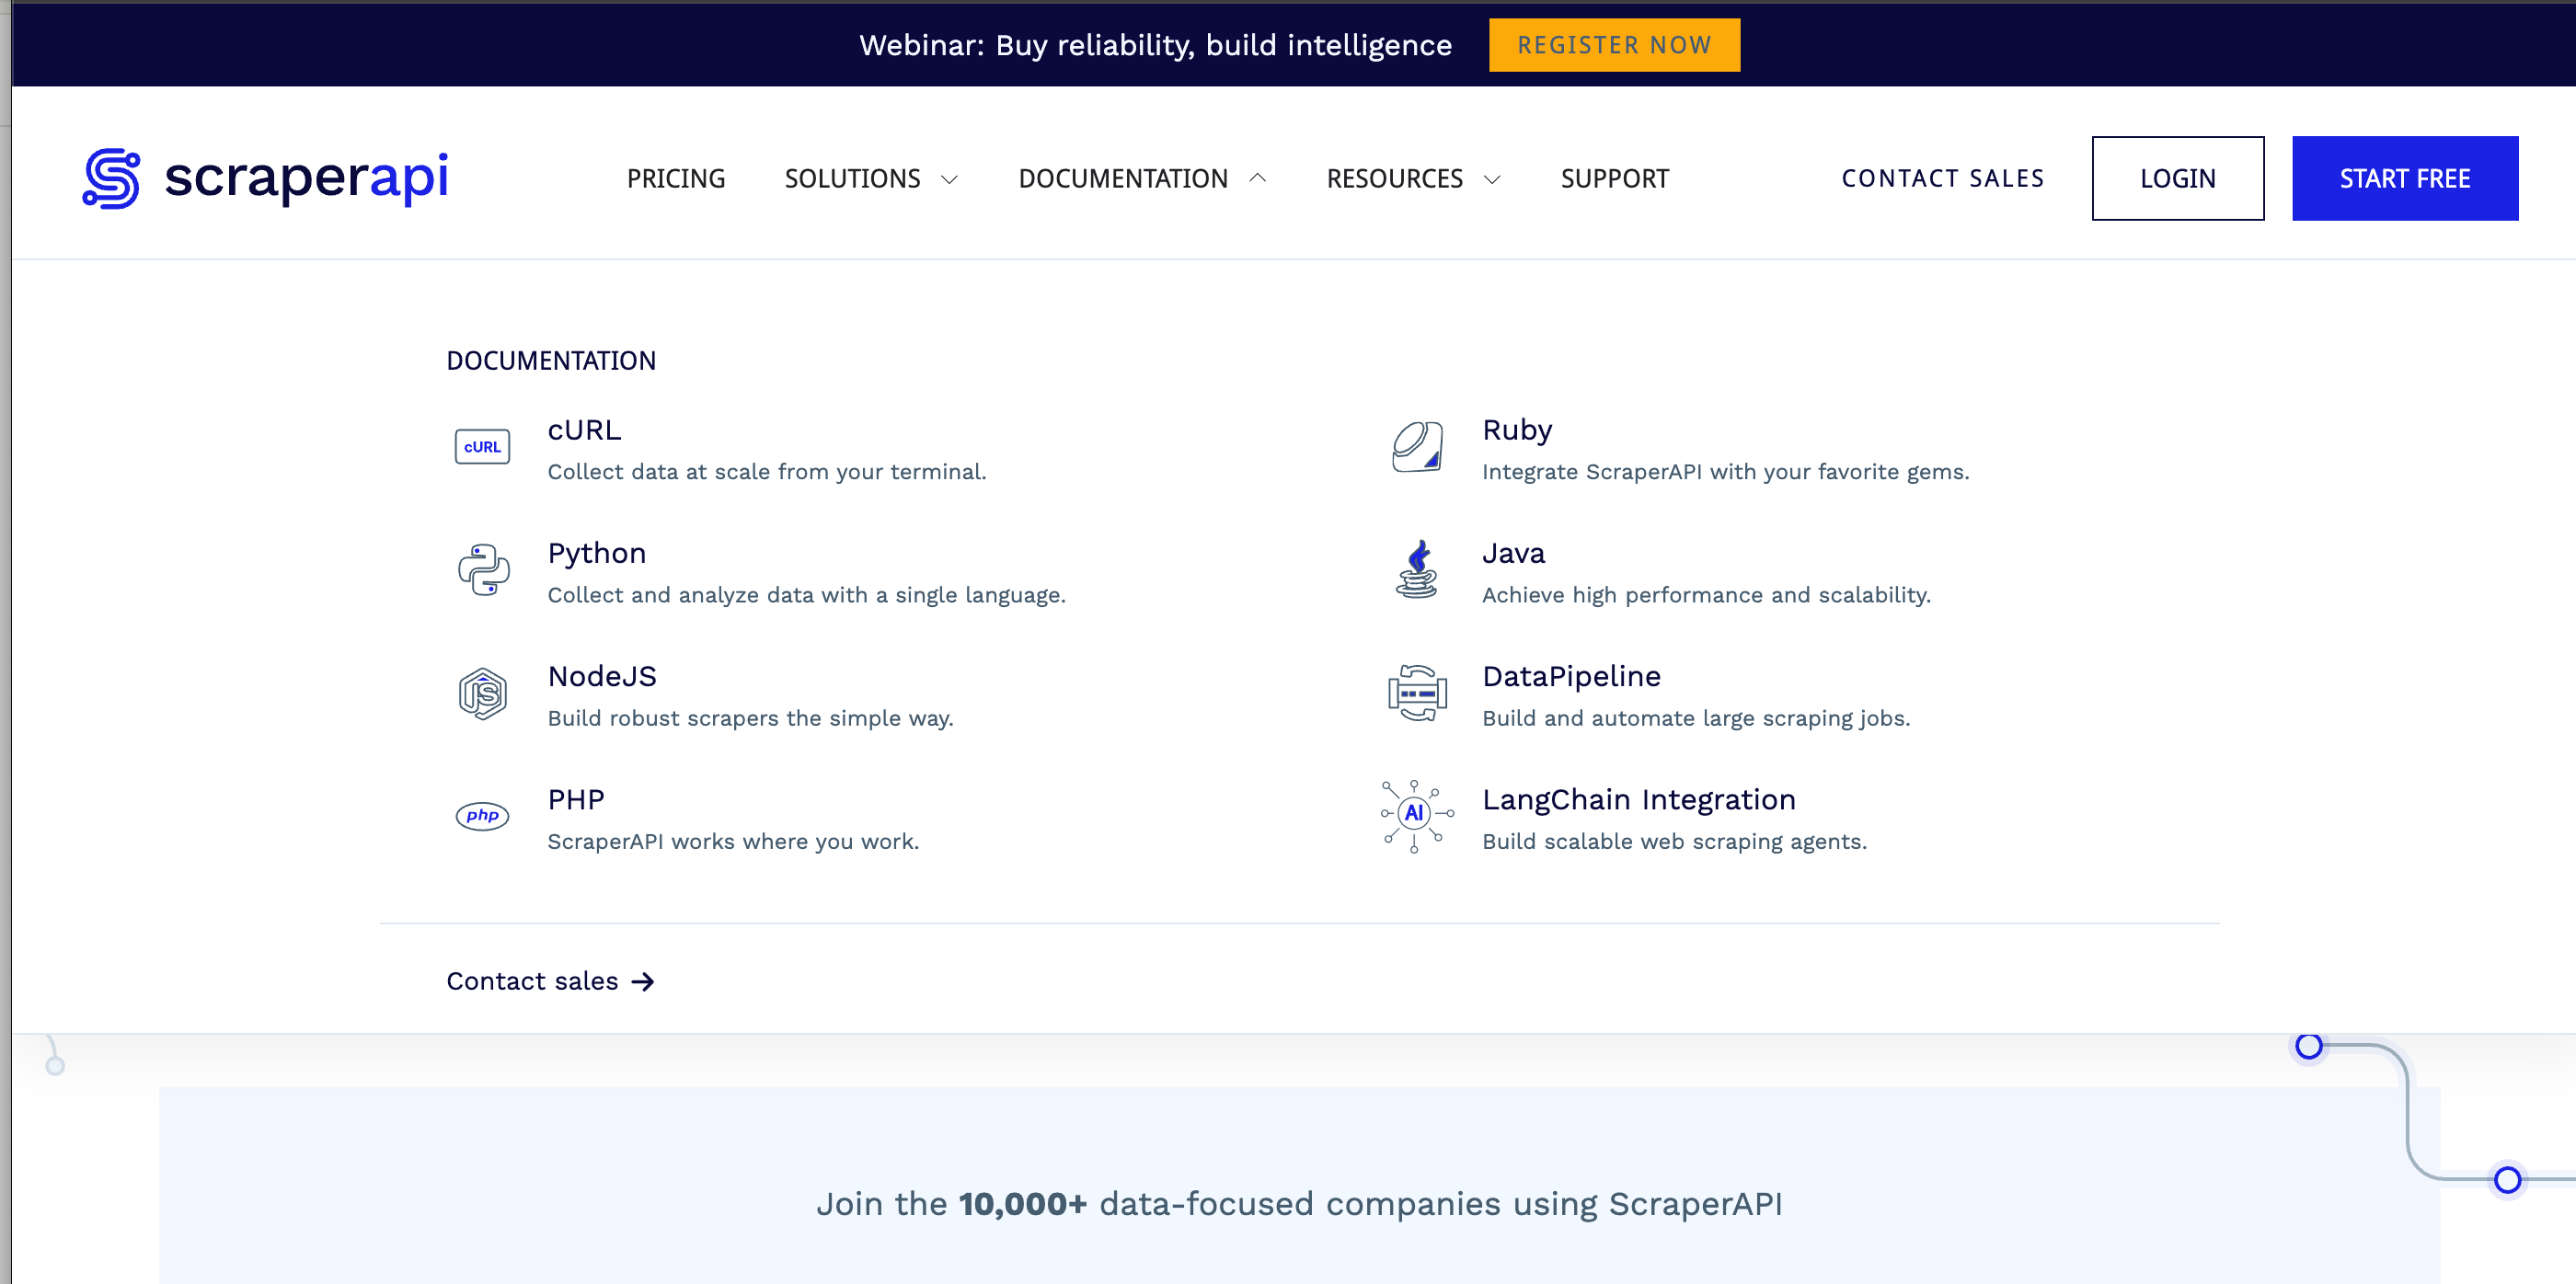This screenshot has height=1284, width=2576.
Task: Click the arrow beside Contact sales
Action: pos(643,982)
